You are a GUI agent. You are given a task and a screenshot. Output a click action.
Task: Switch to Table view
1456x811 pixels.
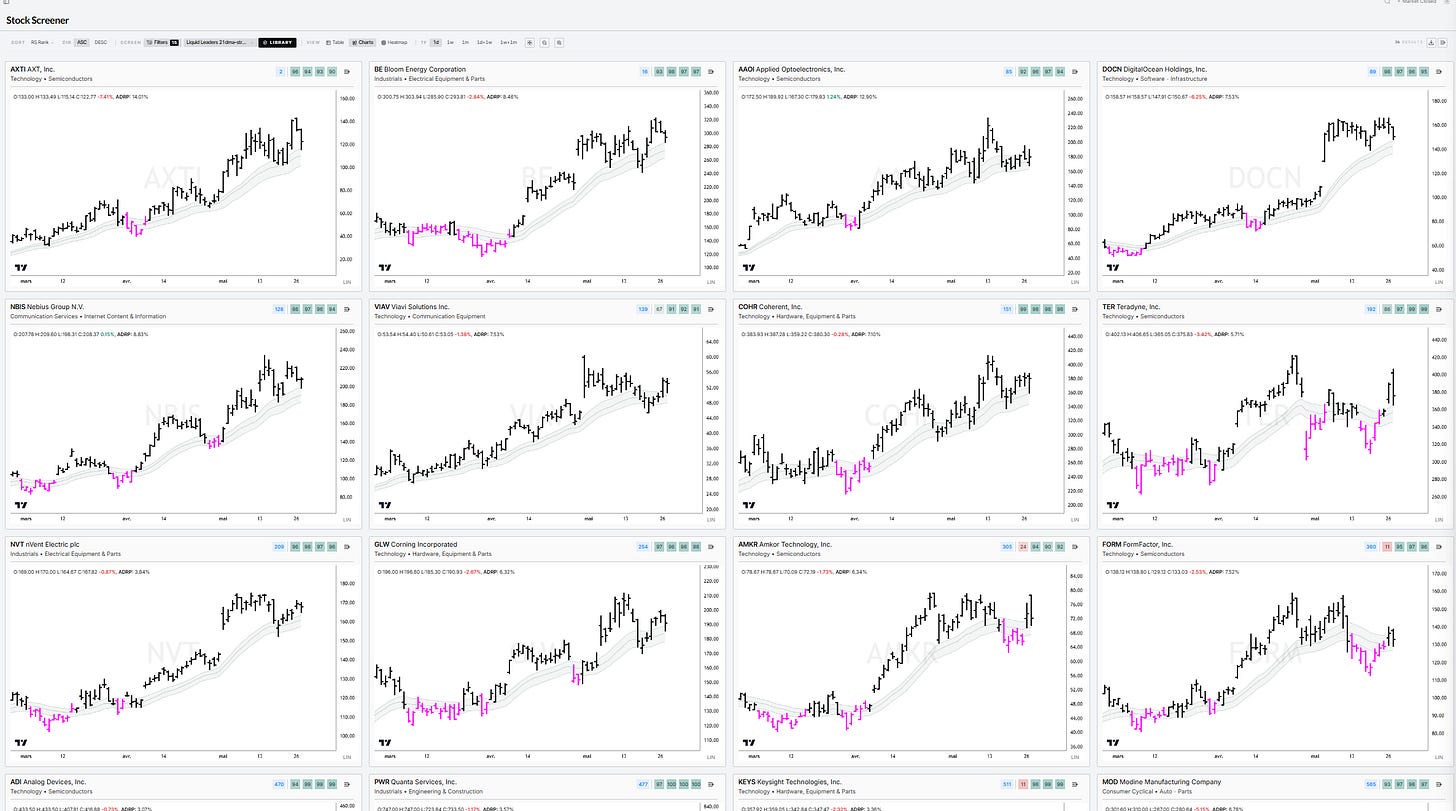(335, 42)
